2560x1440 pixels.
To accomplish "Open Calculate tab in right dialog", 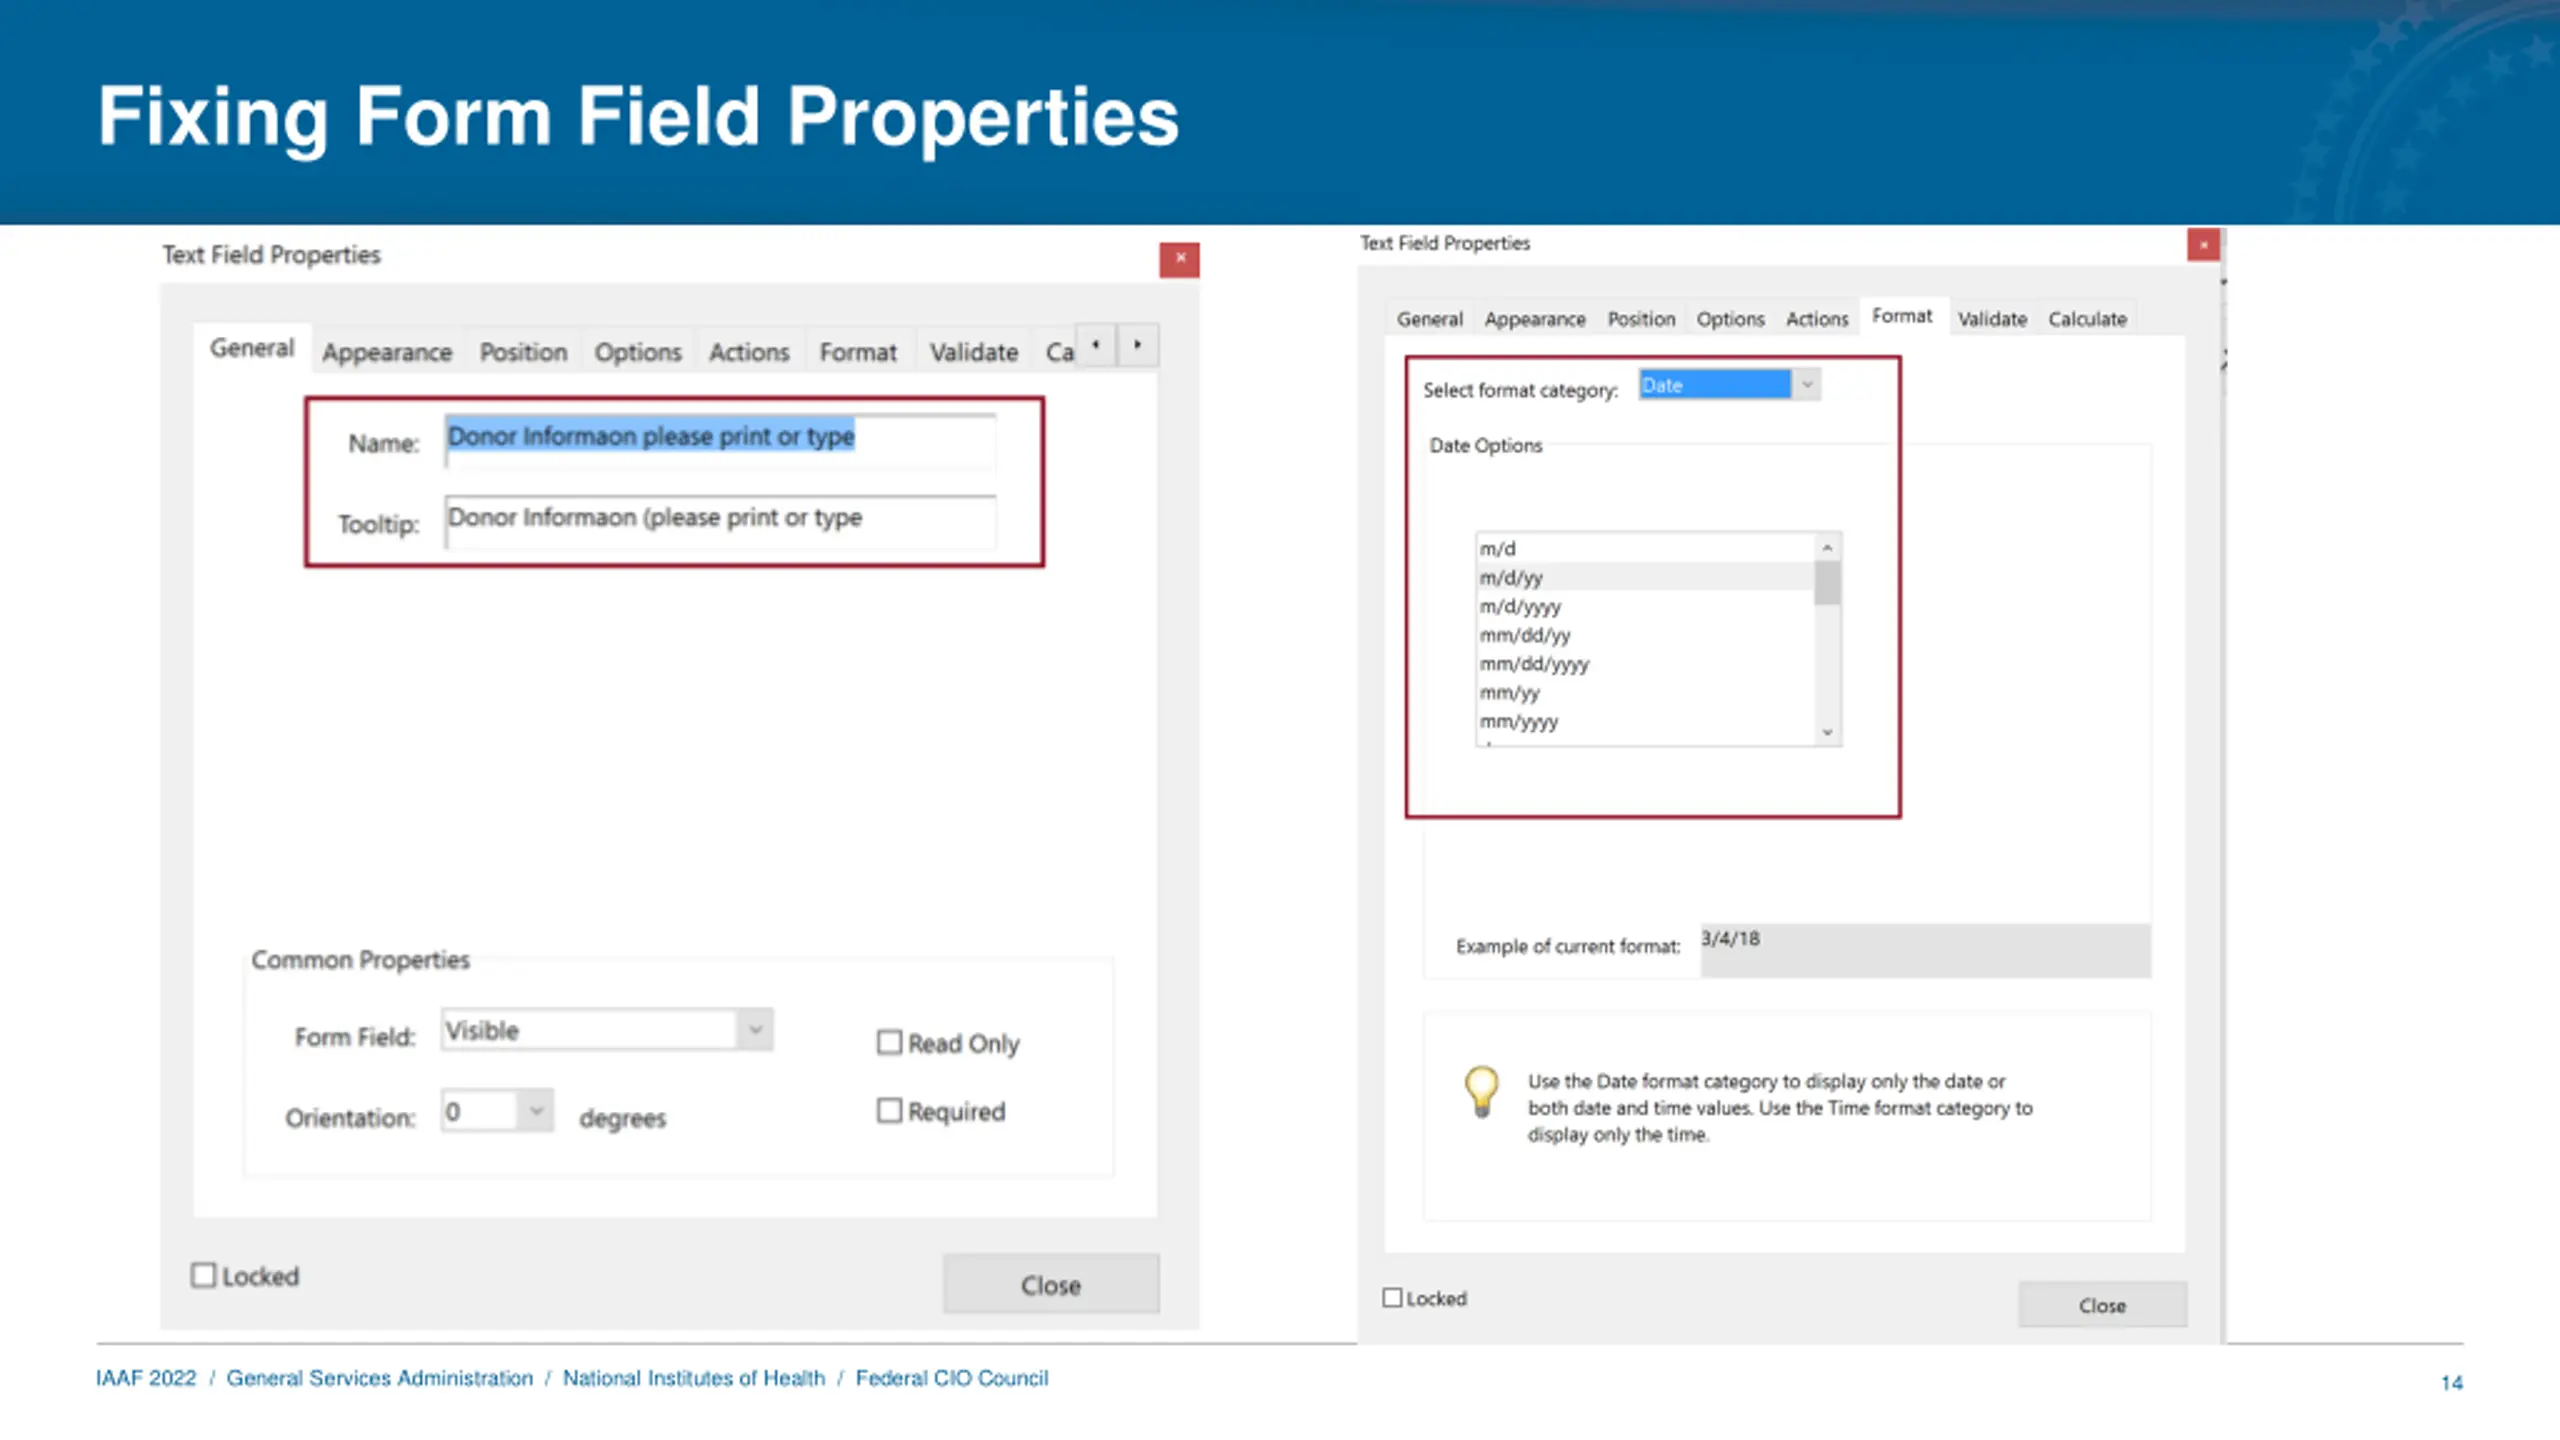I will [2087, 319].
